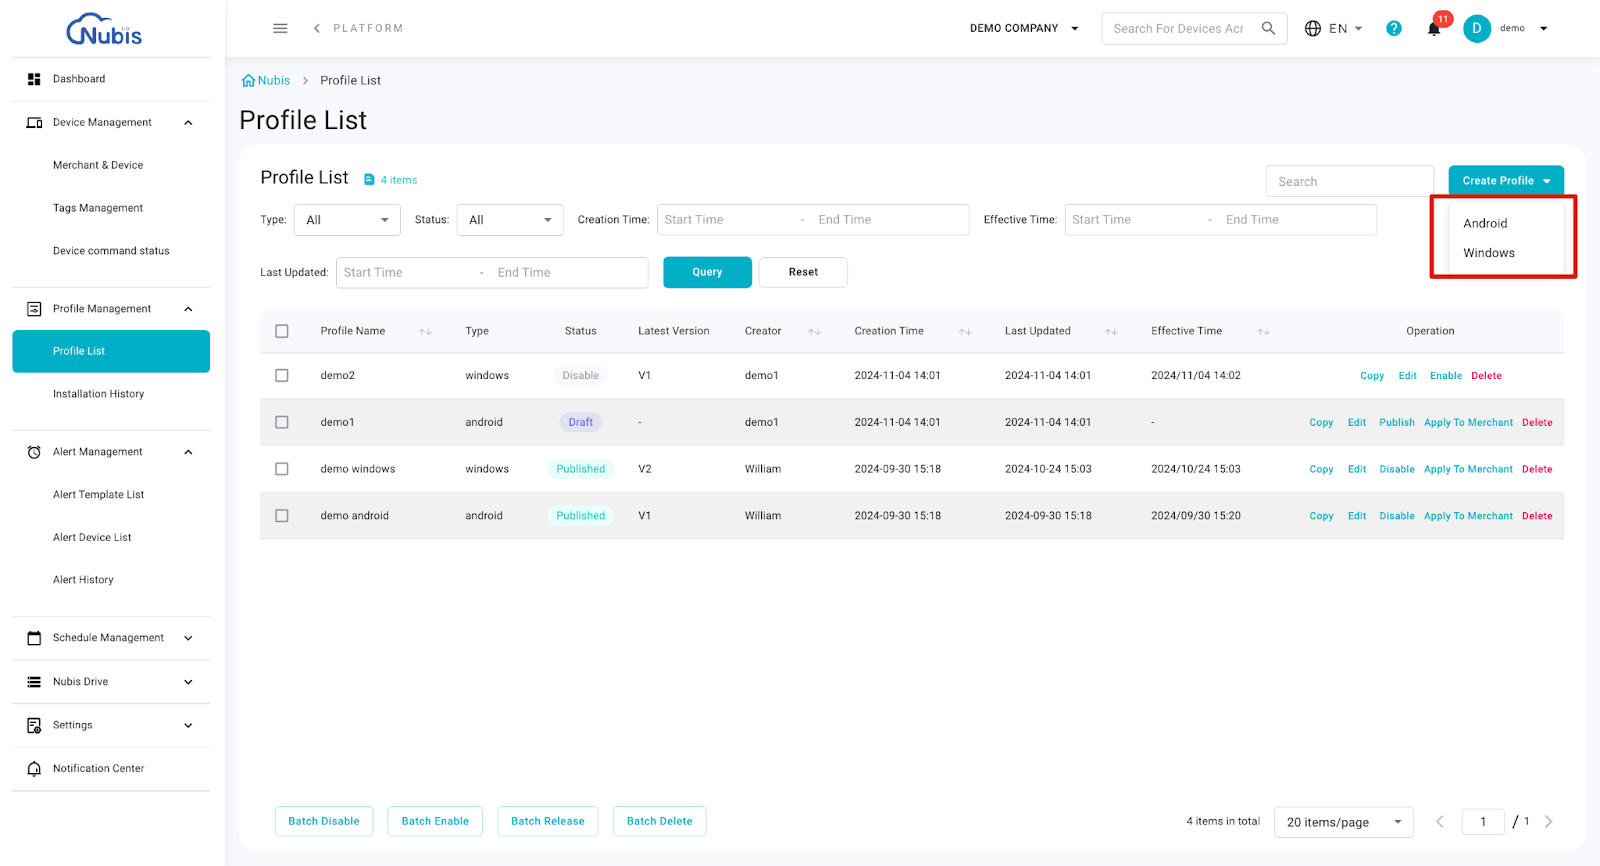1600x866 pixels.
Task: Expand the Settings section
Action: pyautogui.click(x=188, y=725)
